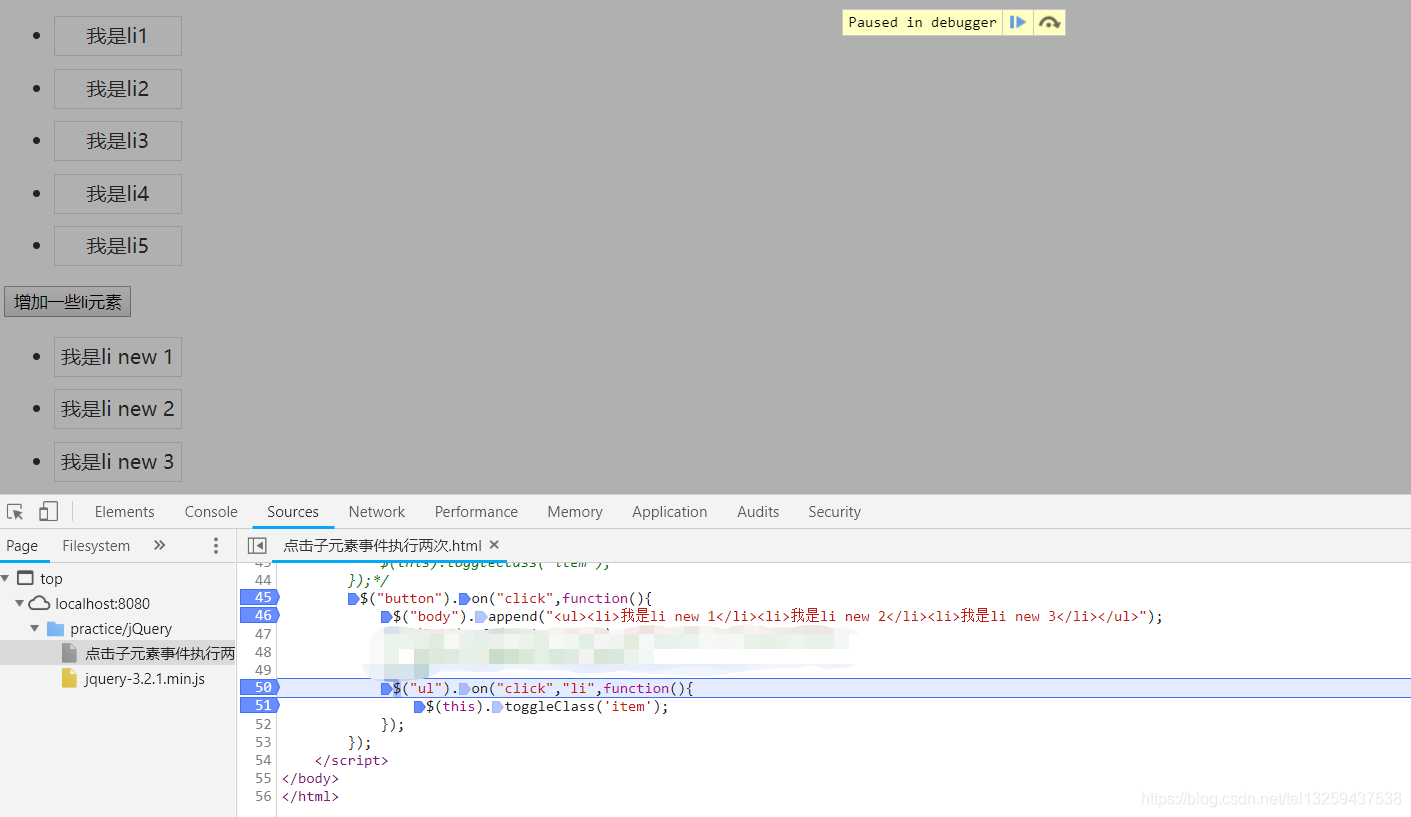Open the Performance tab
1411x817 pixels.
[x=476, y=512]
